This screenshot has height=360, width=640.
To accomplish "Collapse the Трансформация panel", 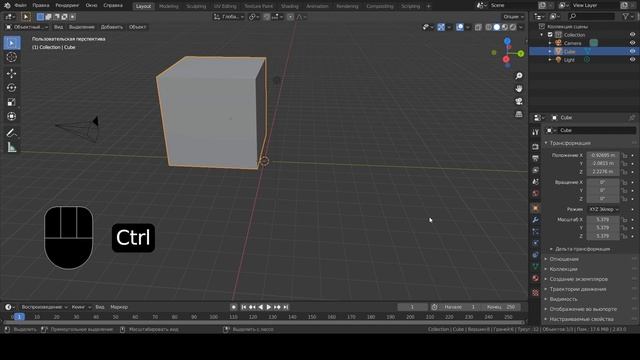I will pos(569,143).
